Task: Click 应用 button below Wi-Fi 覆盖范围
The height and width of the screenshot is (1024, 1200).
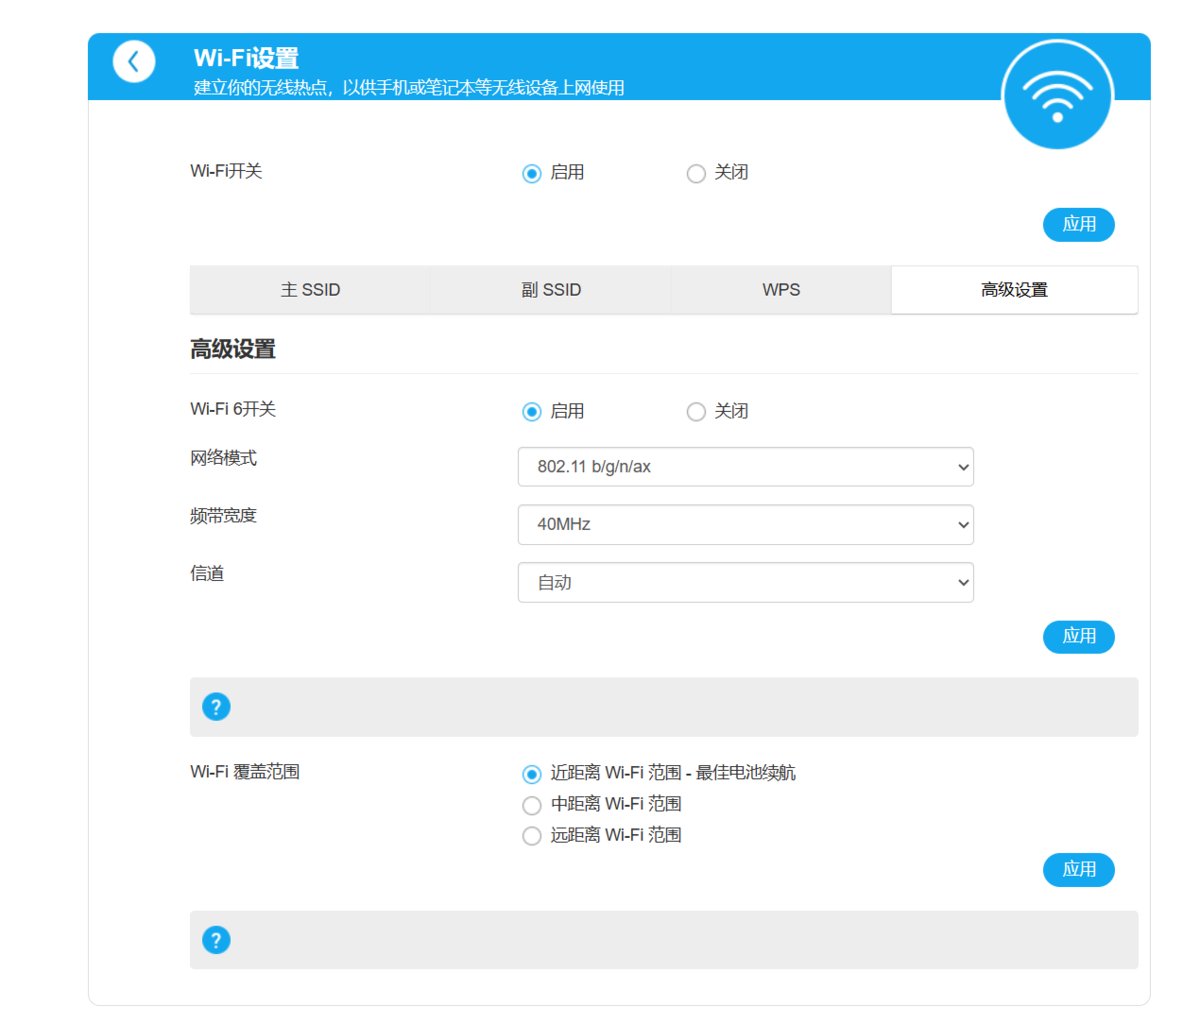Action: [1079, 870]
